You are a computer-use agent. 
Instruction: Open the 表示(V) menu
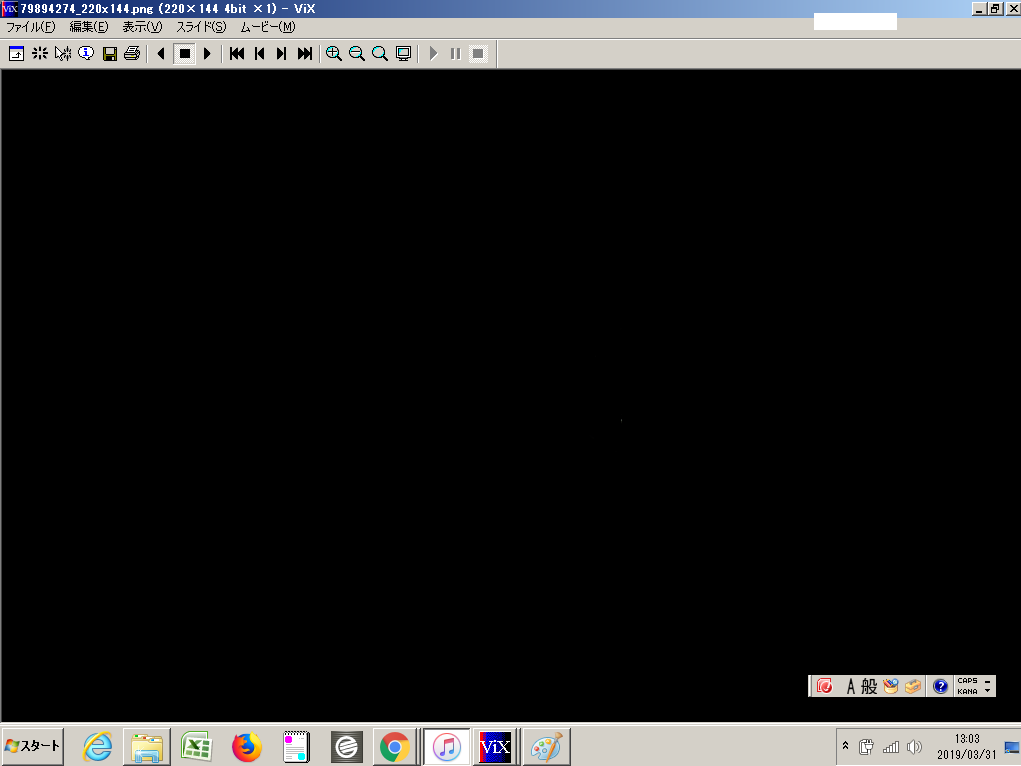[142, 27]
